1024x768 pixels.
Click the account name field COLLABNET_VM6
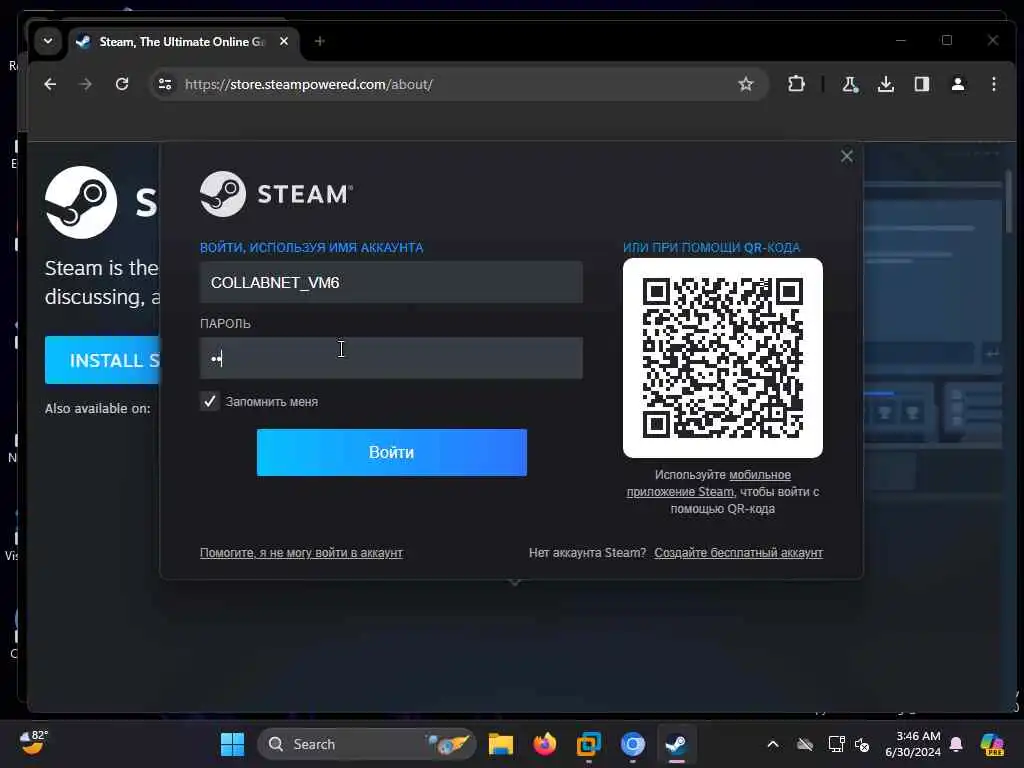coord(391,282)
